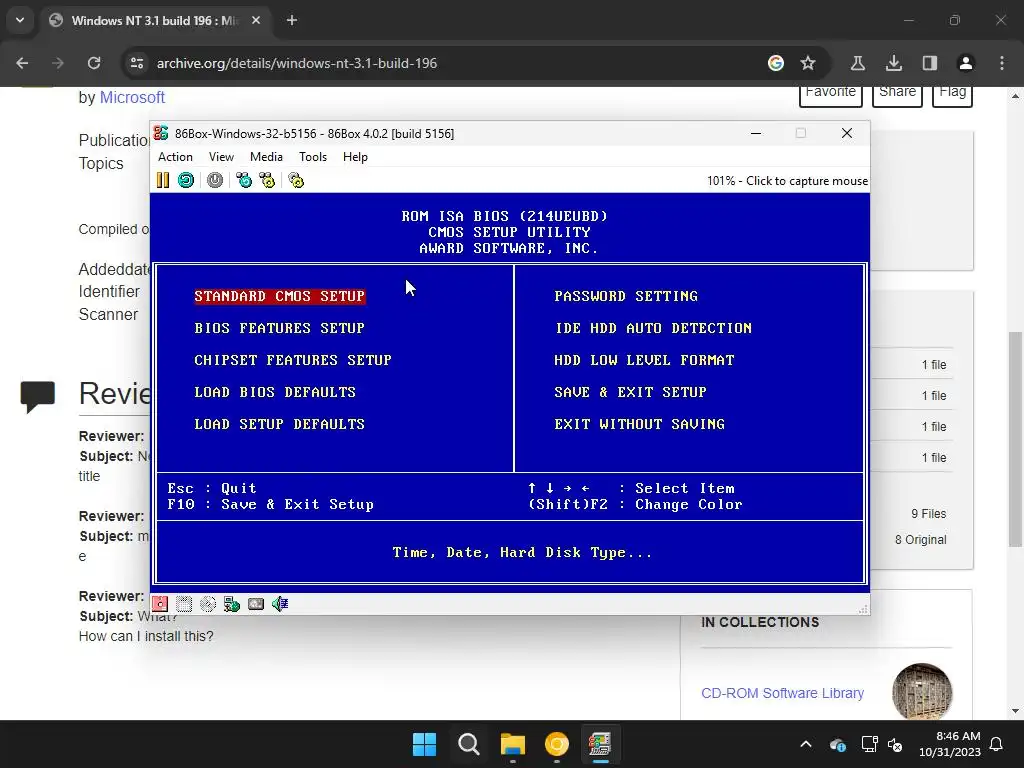The height and width of the screenshot is (768, 1024).
Task: Open Chrome three-dot menu
Action: click(1001, 63)
